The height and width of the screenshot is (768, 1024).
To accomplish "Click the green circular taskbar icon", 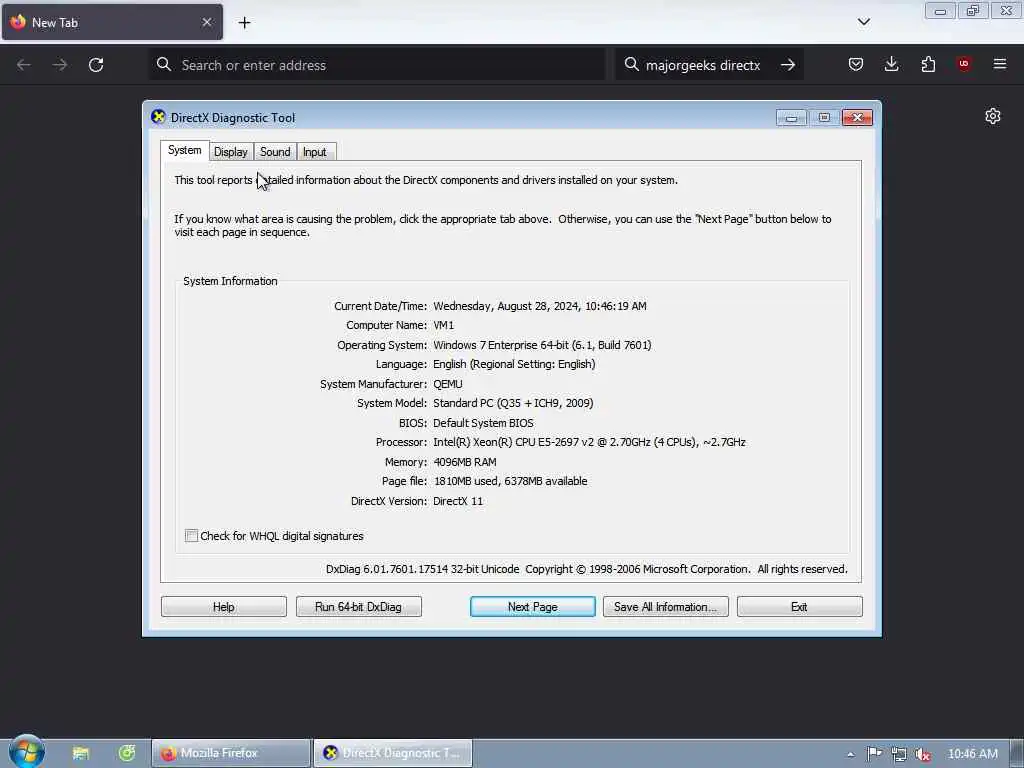I will click(127, 753).
